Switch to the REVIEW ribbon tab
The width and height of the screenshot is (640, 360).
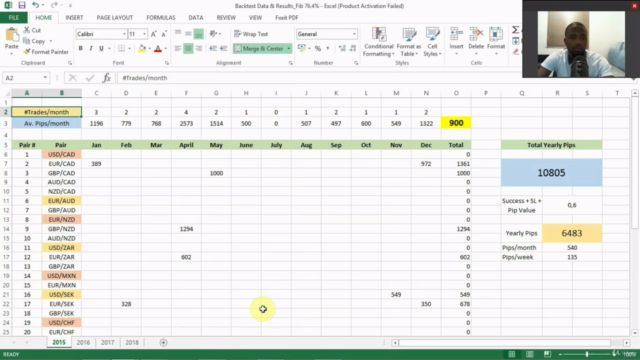(226, 18)
